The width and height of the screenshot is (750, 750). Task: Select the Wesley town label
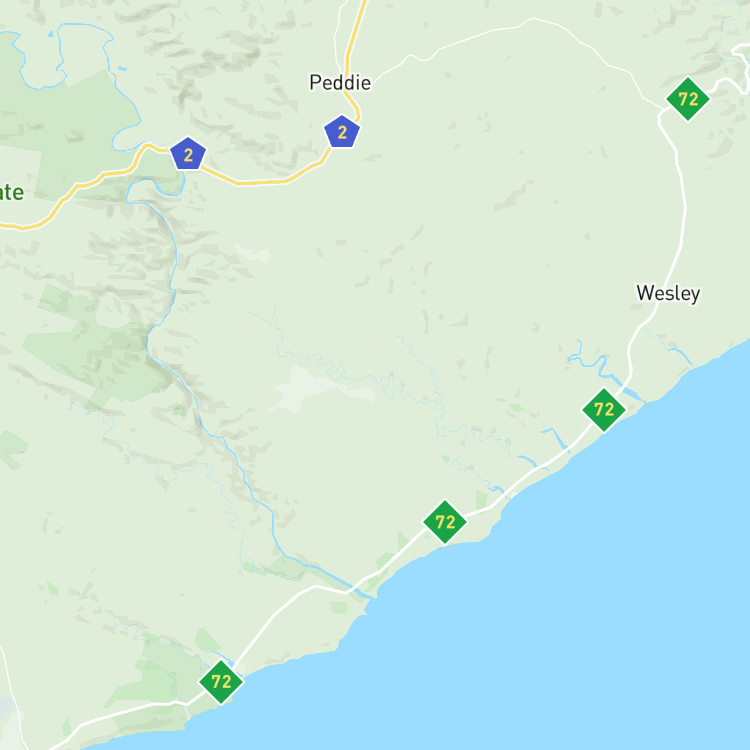tap(668, 293)
